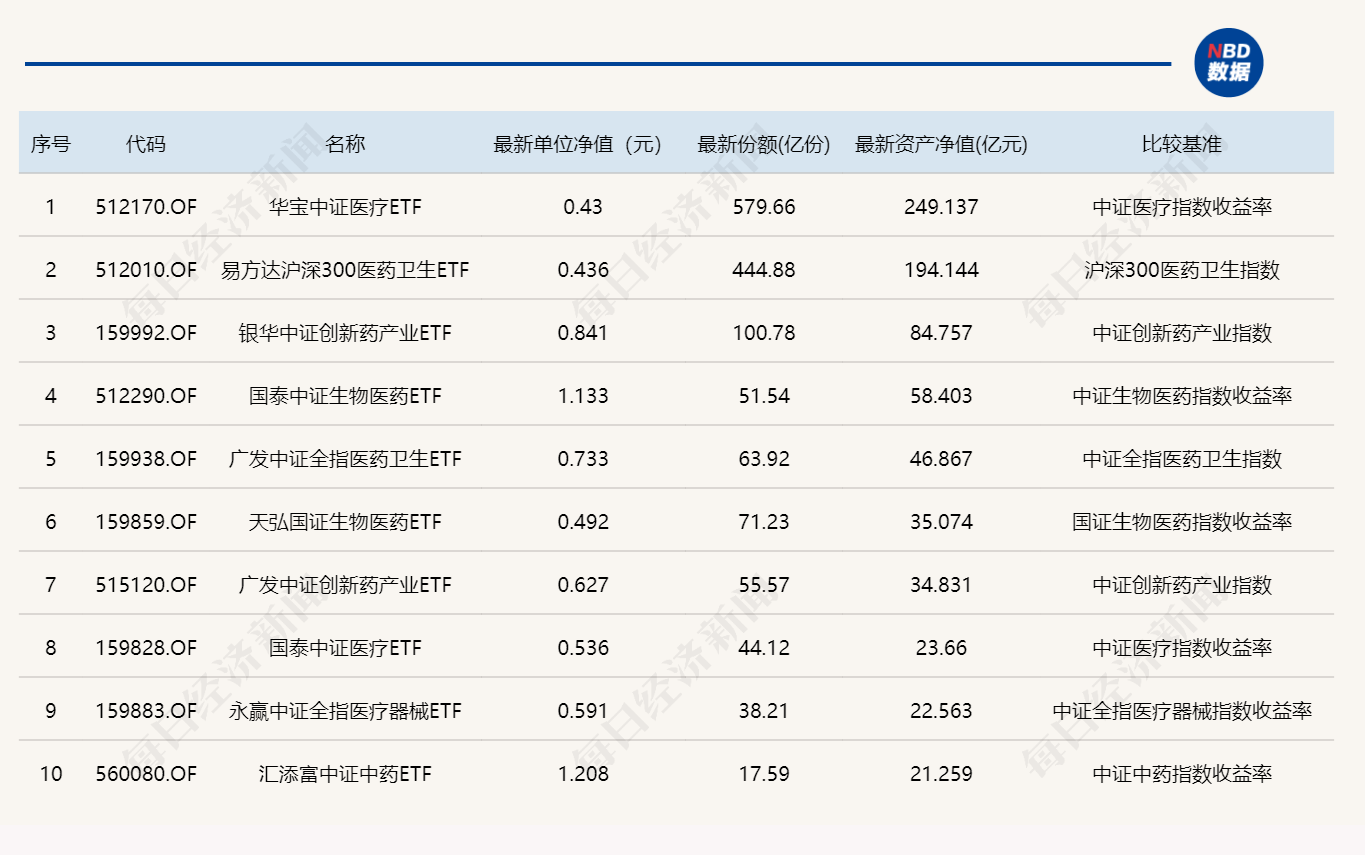Click net value 1.133
This screenshot has width=1365, height=855.
pyautogui.click(x=583, y=396)
